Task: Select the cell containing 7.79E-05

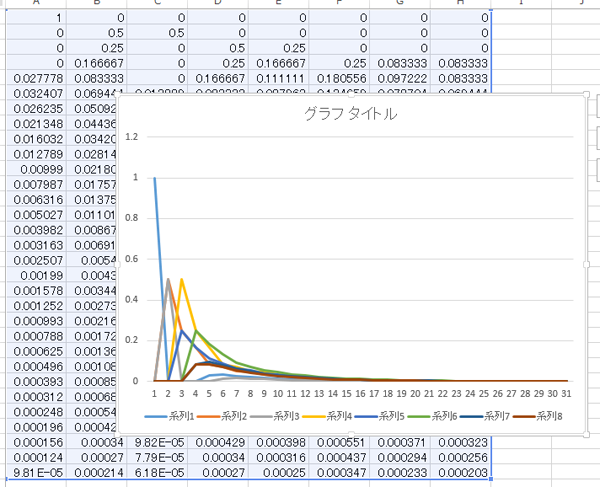Action: point(157,458)
